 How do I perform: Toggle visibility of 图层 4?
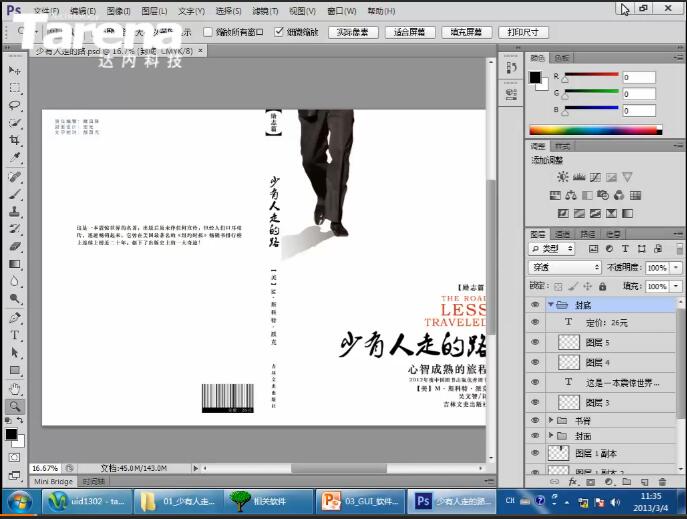(x=535, y=362)
